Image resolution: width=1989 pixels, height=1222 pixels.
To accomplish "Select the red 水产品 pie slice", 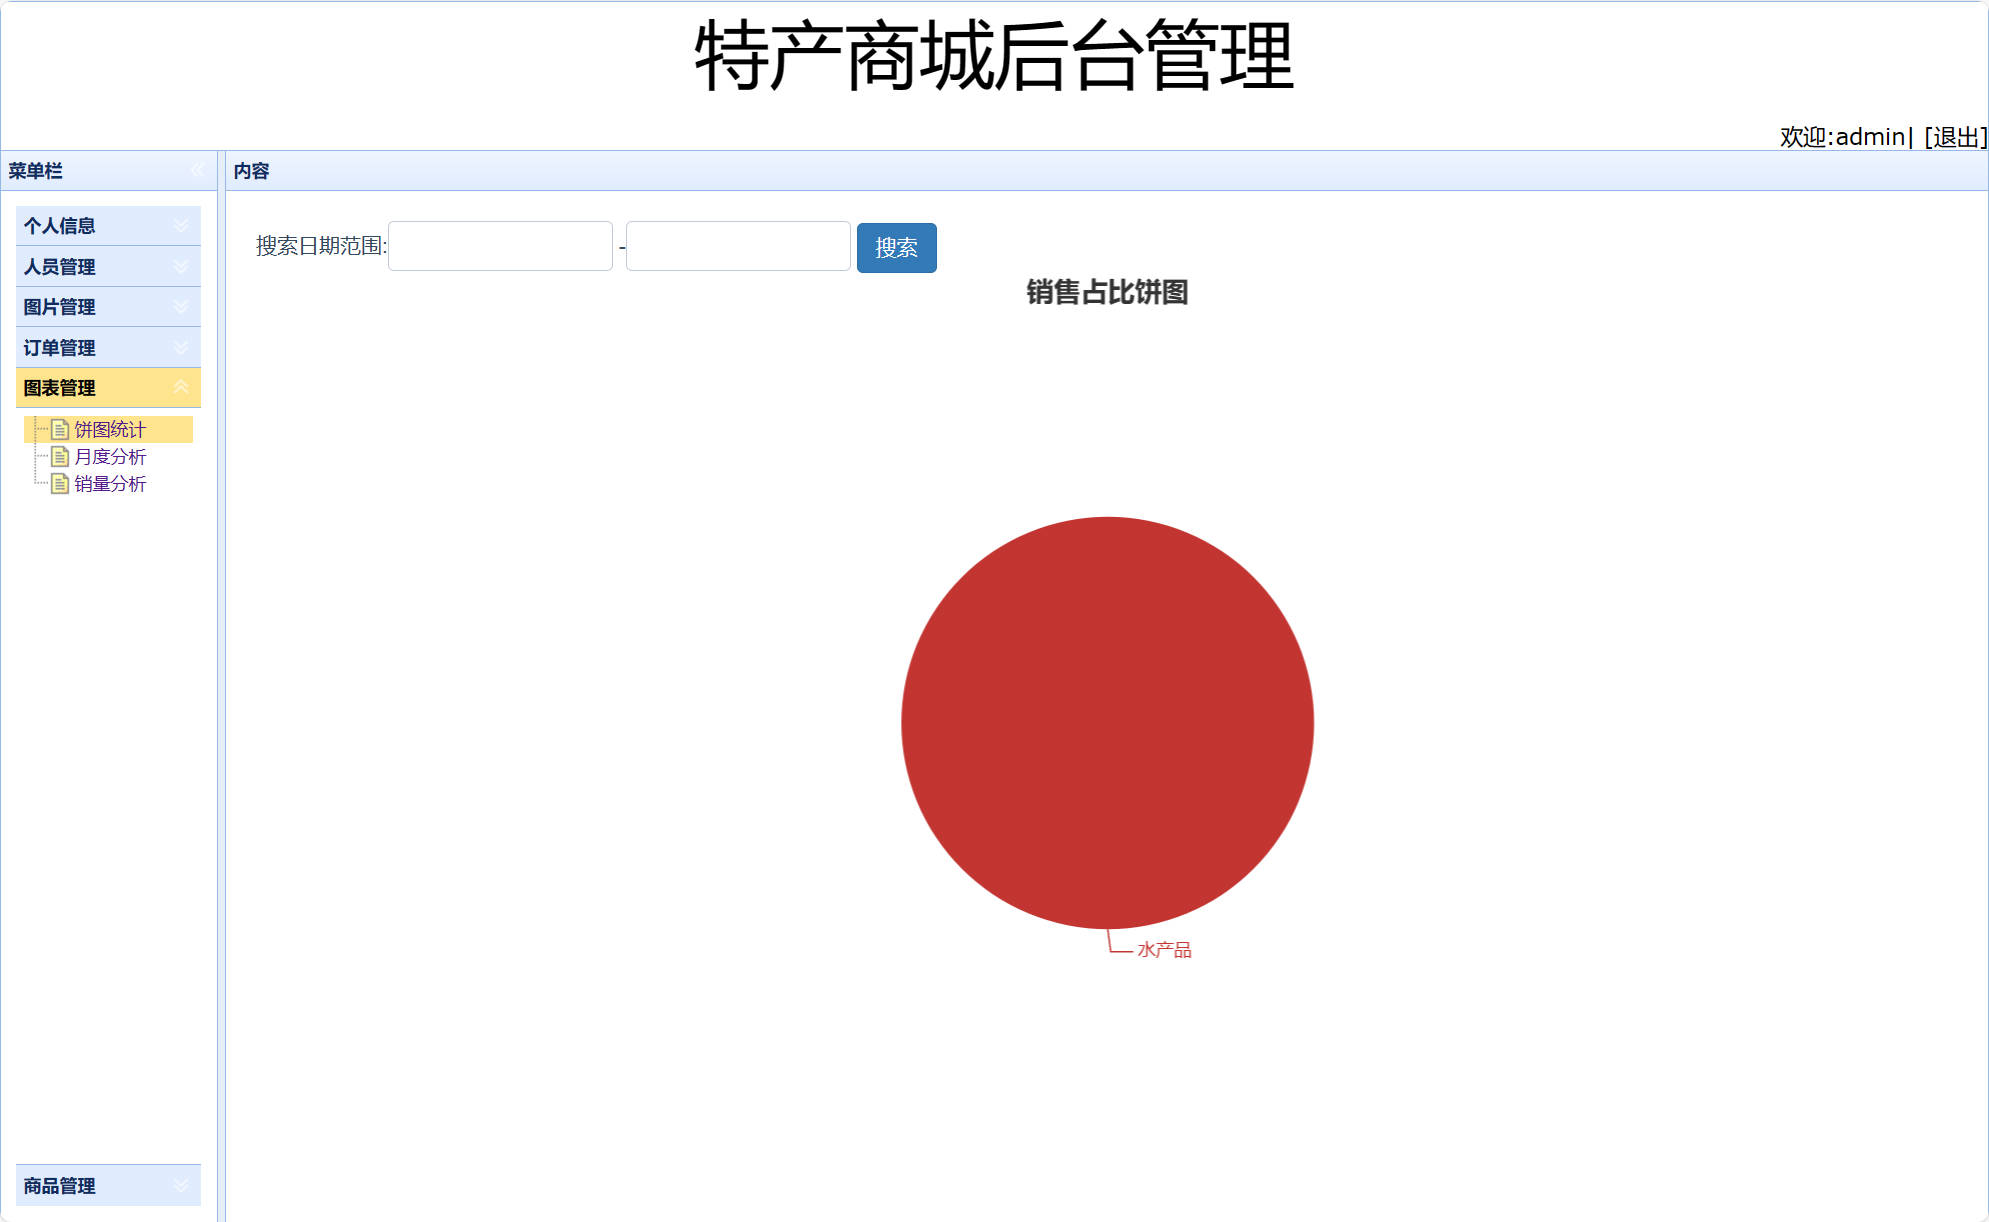I will [1107, 725].
